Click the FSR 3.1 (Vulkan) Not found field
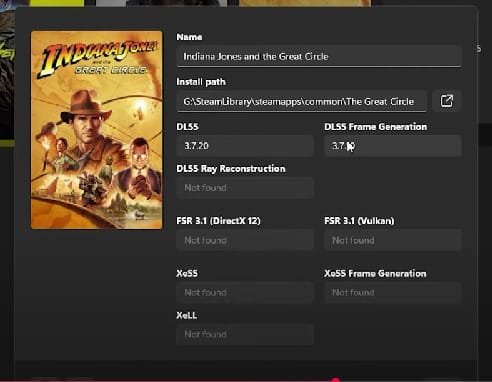The height and width of the screenshot is (382, 492). pos(393,240)
